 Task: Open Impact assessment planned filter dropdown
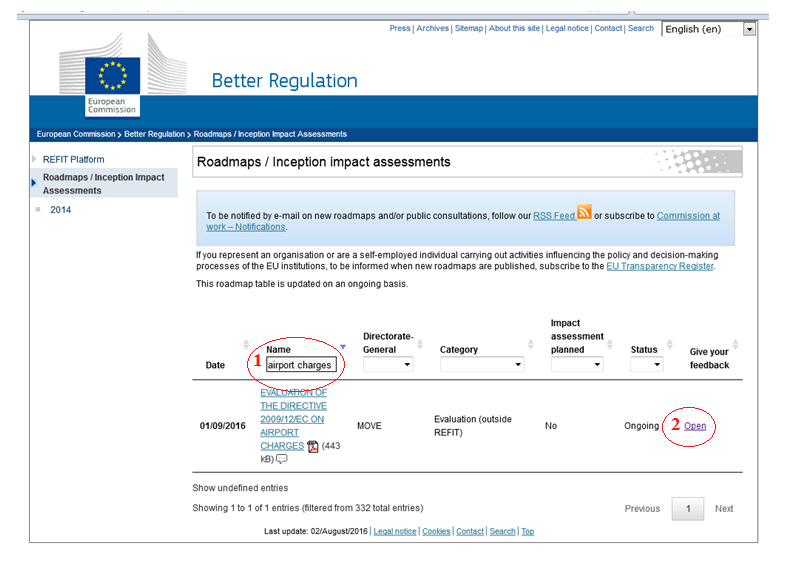577,364
